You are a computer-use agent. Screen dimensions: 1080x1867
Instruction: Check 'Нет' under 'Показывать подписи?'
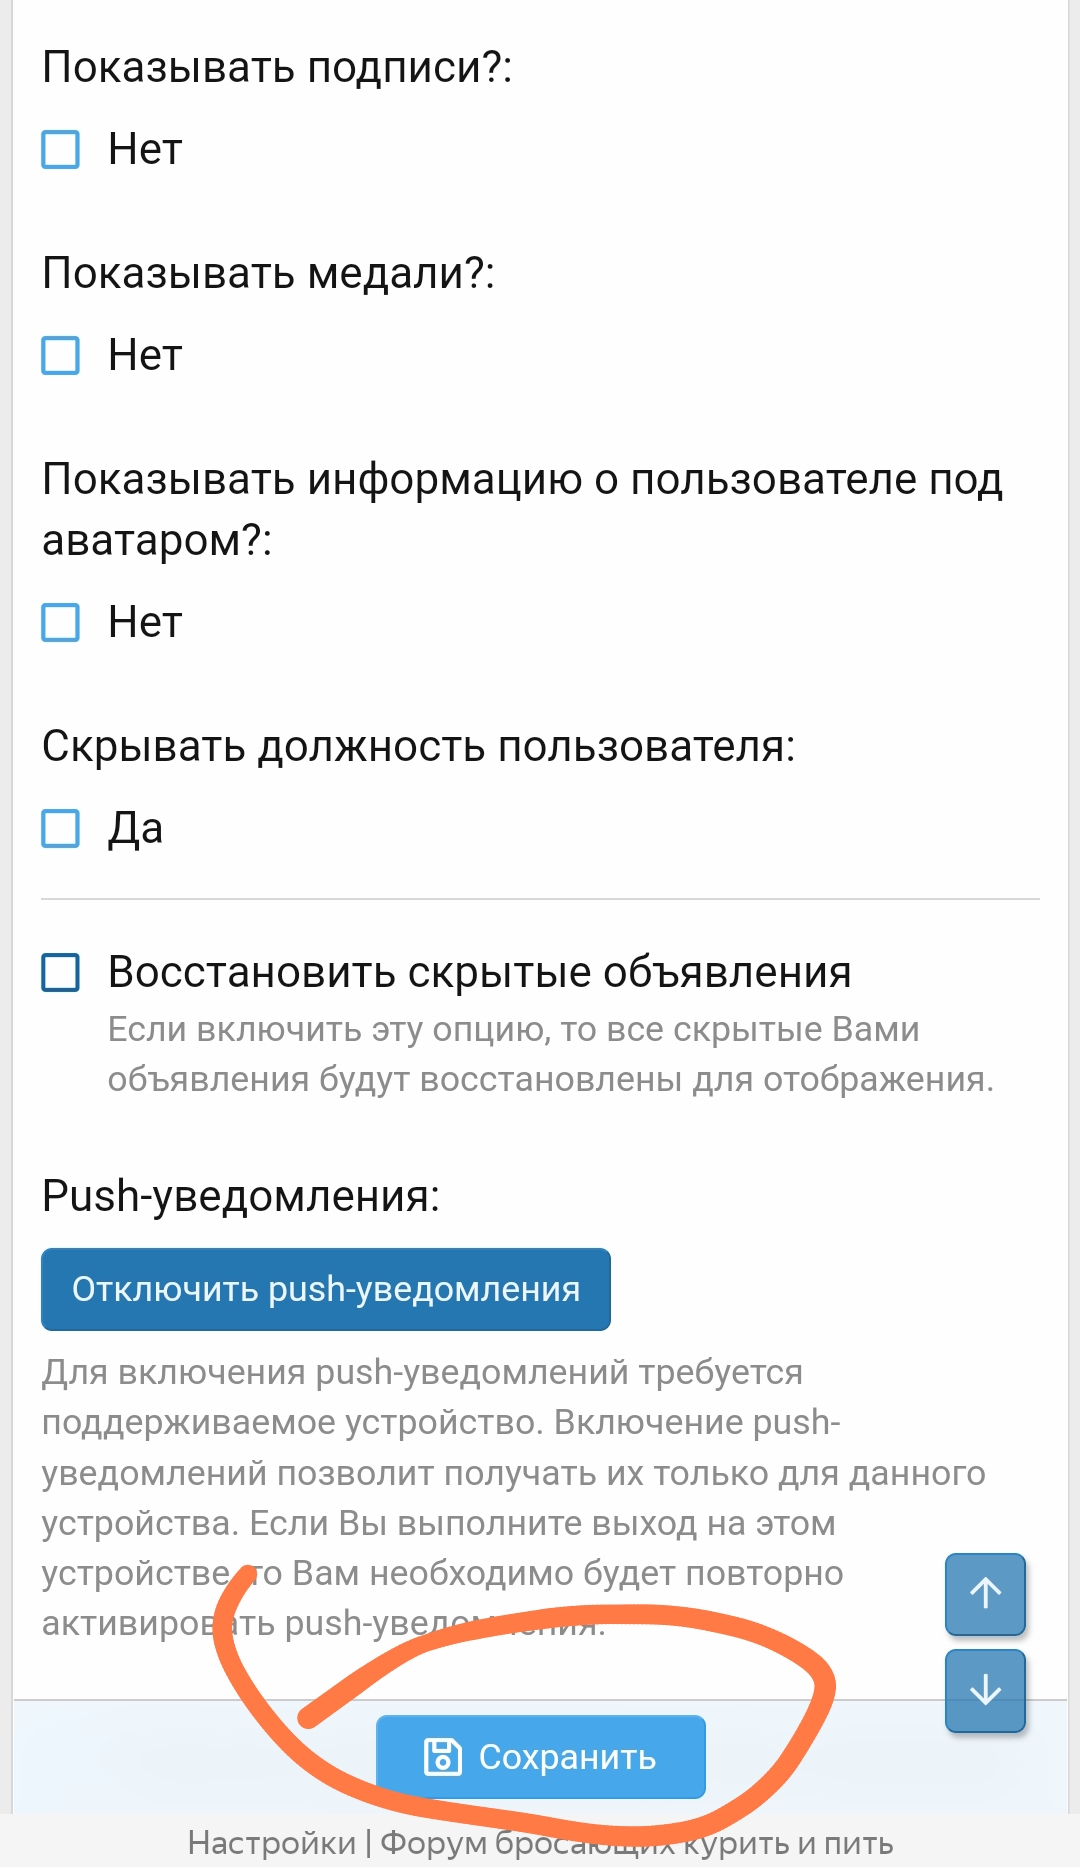point(59,150)
